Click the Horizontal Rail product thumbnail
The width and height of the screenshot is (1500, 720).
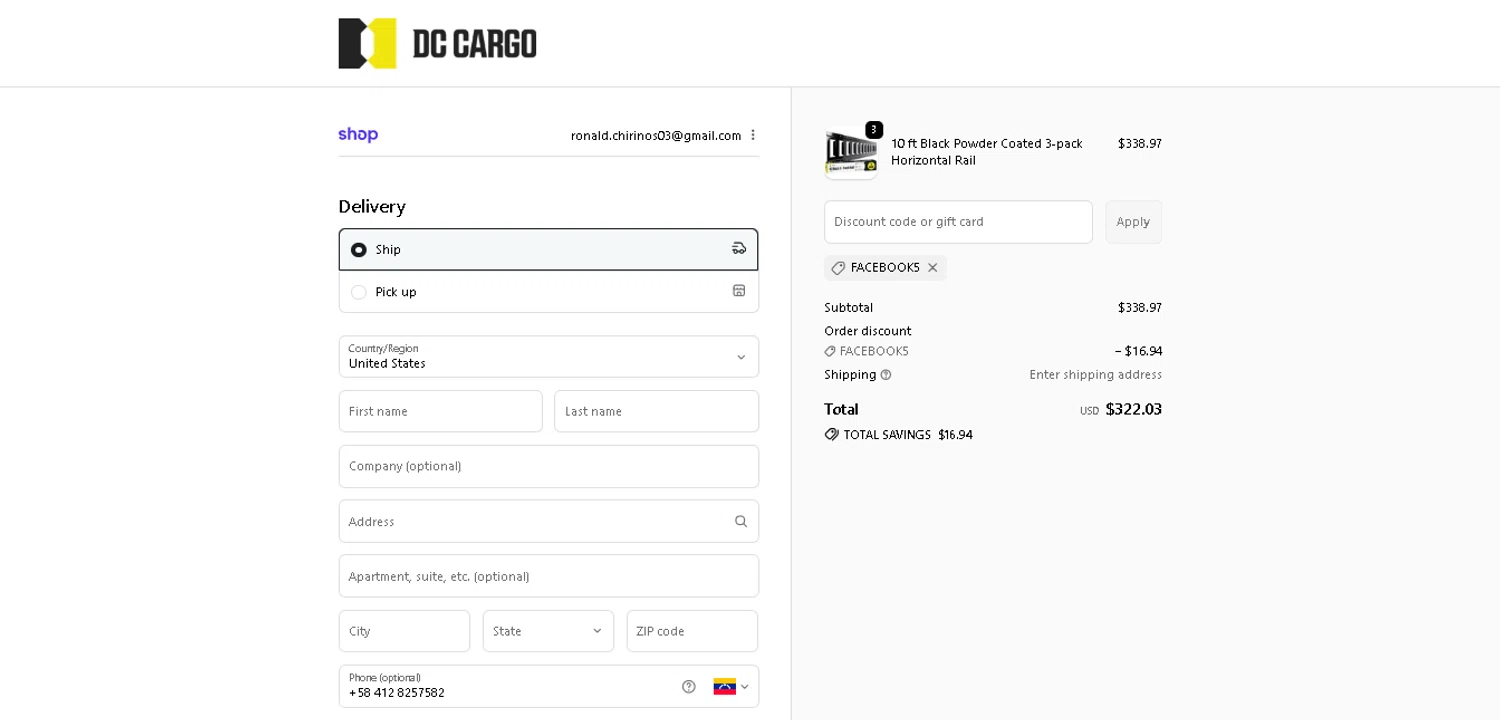coord(851,154)
